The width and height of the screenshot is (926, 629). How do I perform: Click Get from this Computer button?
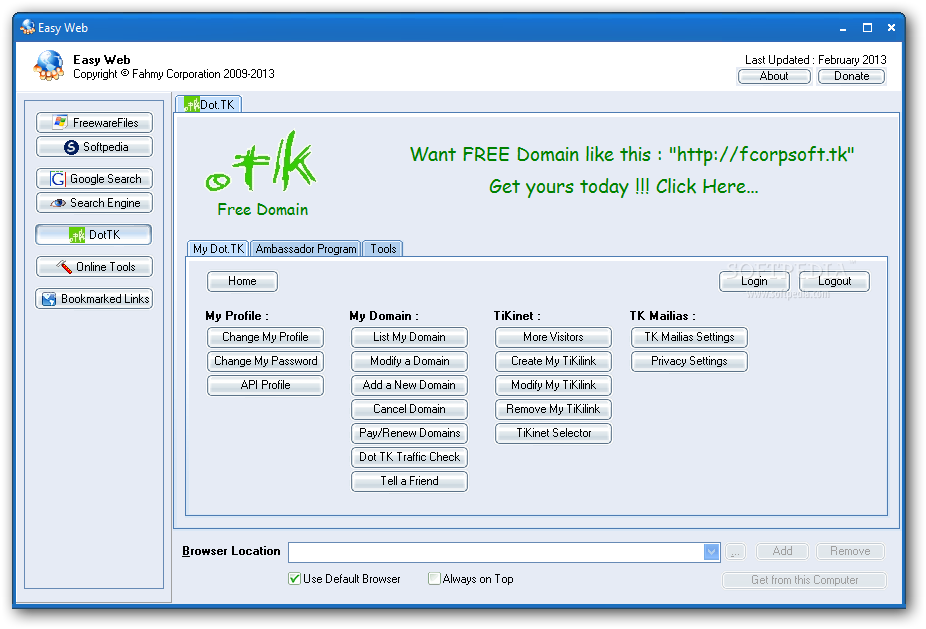[x=804, y=581]
